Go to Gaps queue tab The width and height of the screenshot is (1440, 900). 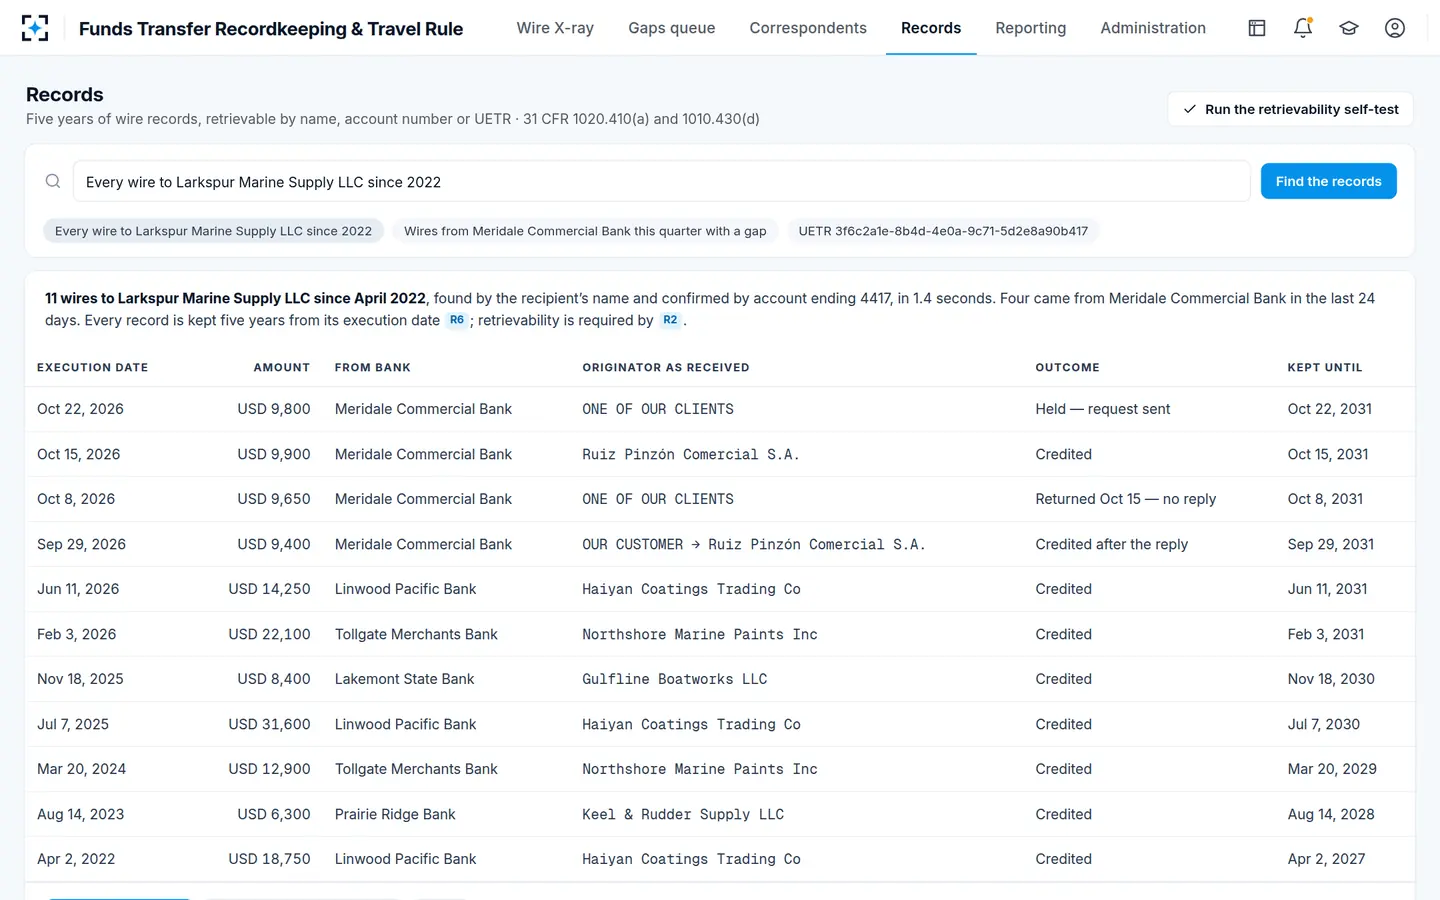(x=672, y=28)
